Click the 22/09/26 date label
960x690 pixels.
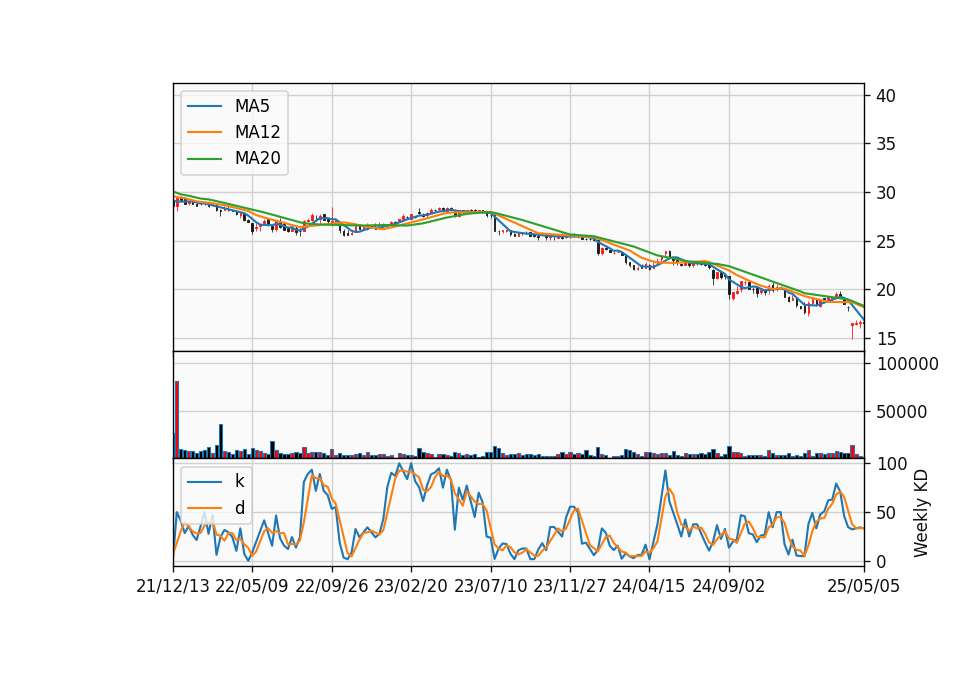(332, 586)
